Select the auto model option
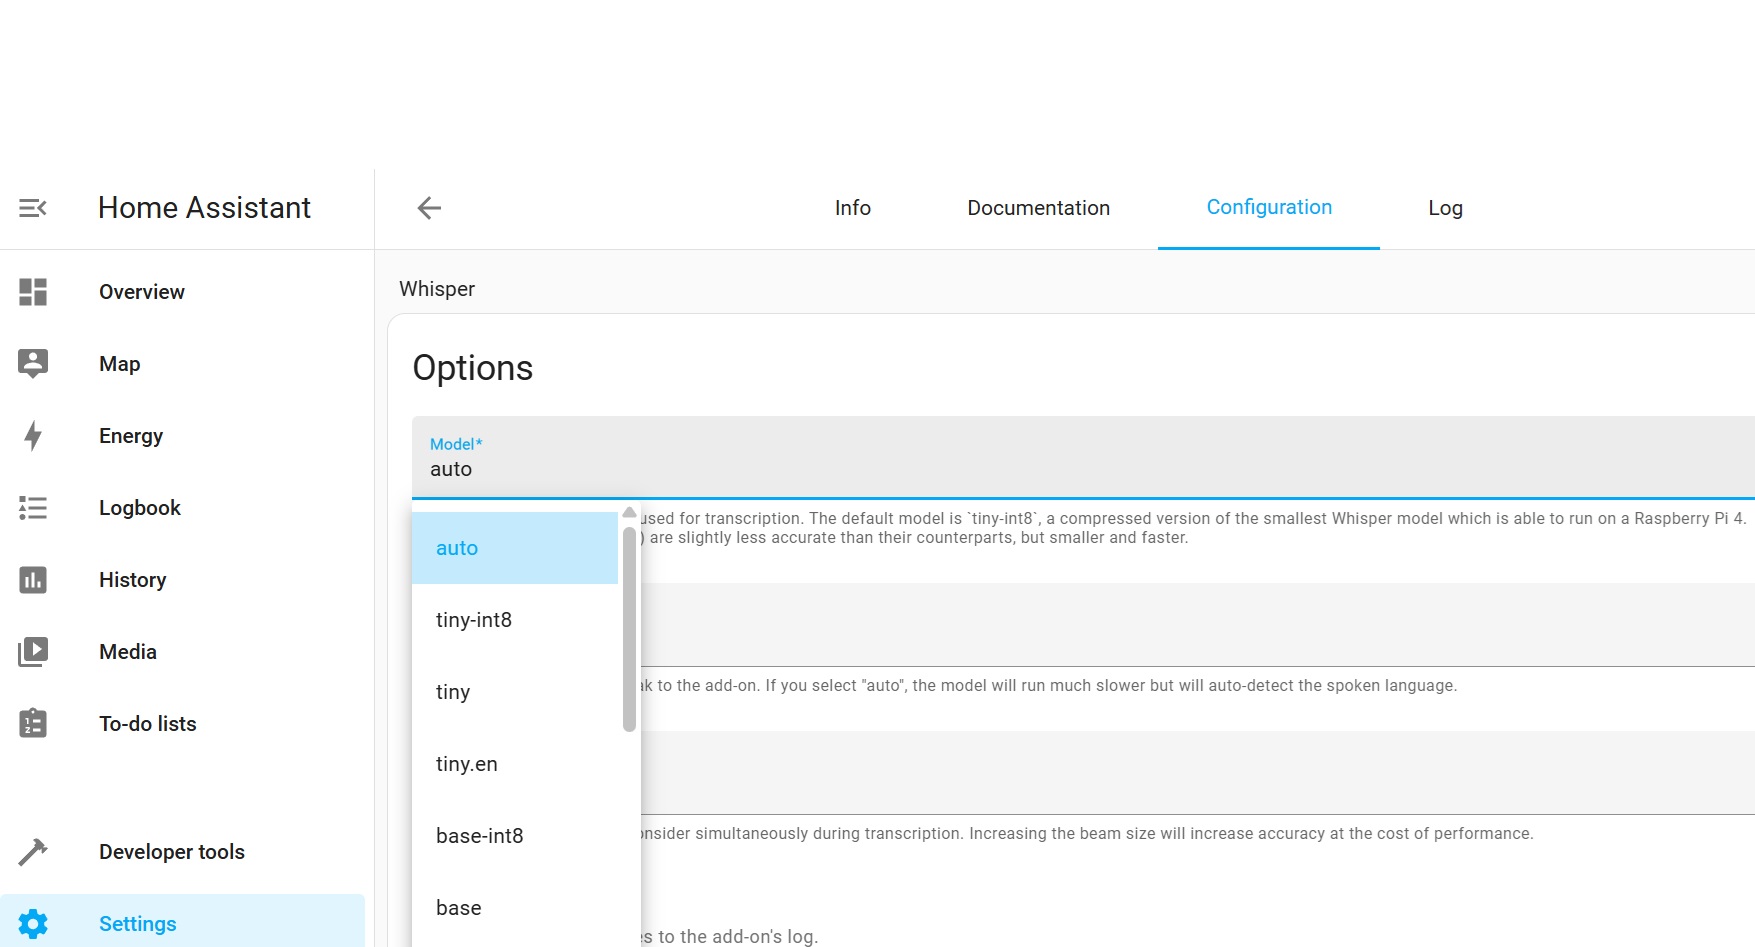 (x=515, y=548)
